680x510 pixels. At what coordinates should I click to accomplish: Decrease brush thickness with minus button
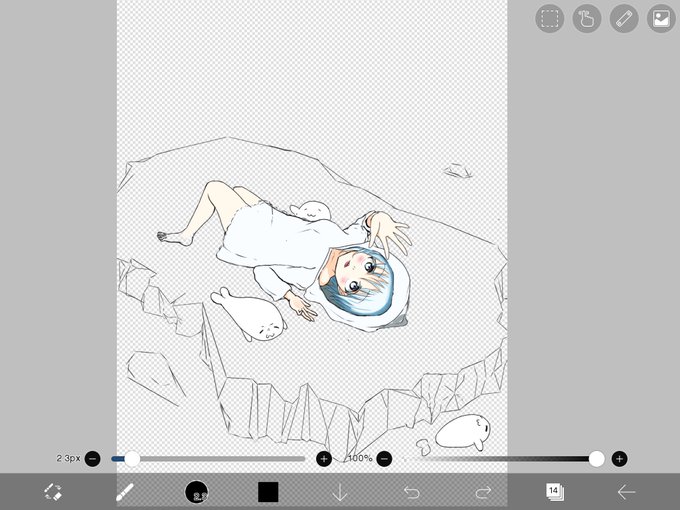coord(92,458)
